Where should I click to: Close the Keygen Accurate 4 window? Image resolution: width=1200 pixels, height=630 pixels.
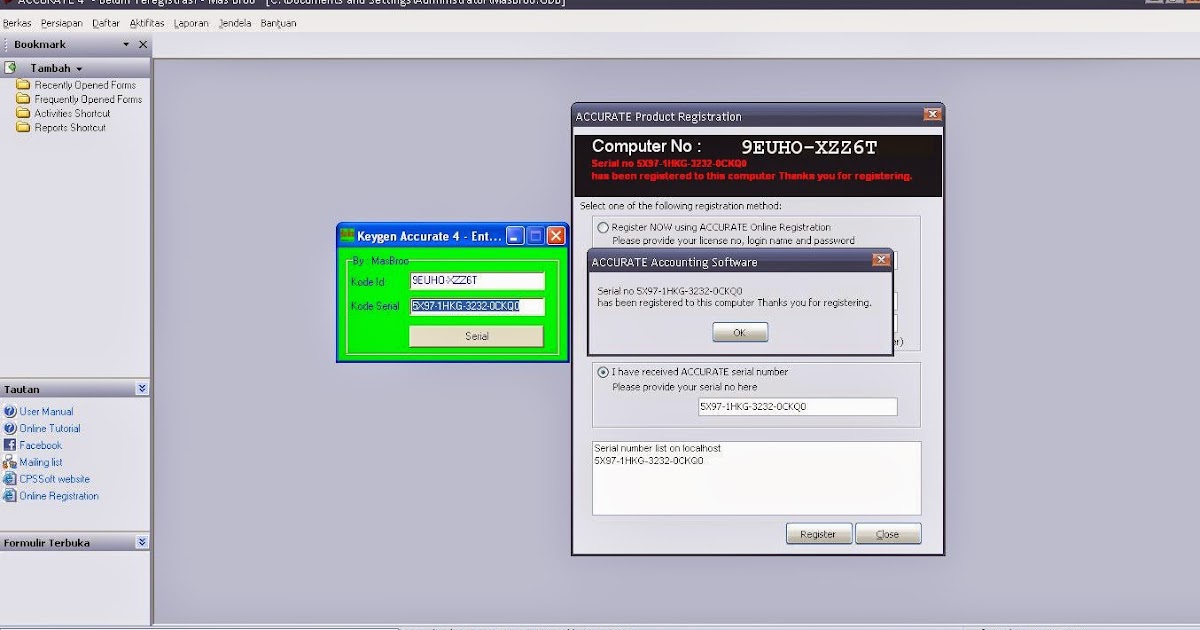coord(556,236)
